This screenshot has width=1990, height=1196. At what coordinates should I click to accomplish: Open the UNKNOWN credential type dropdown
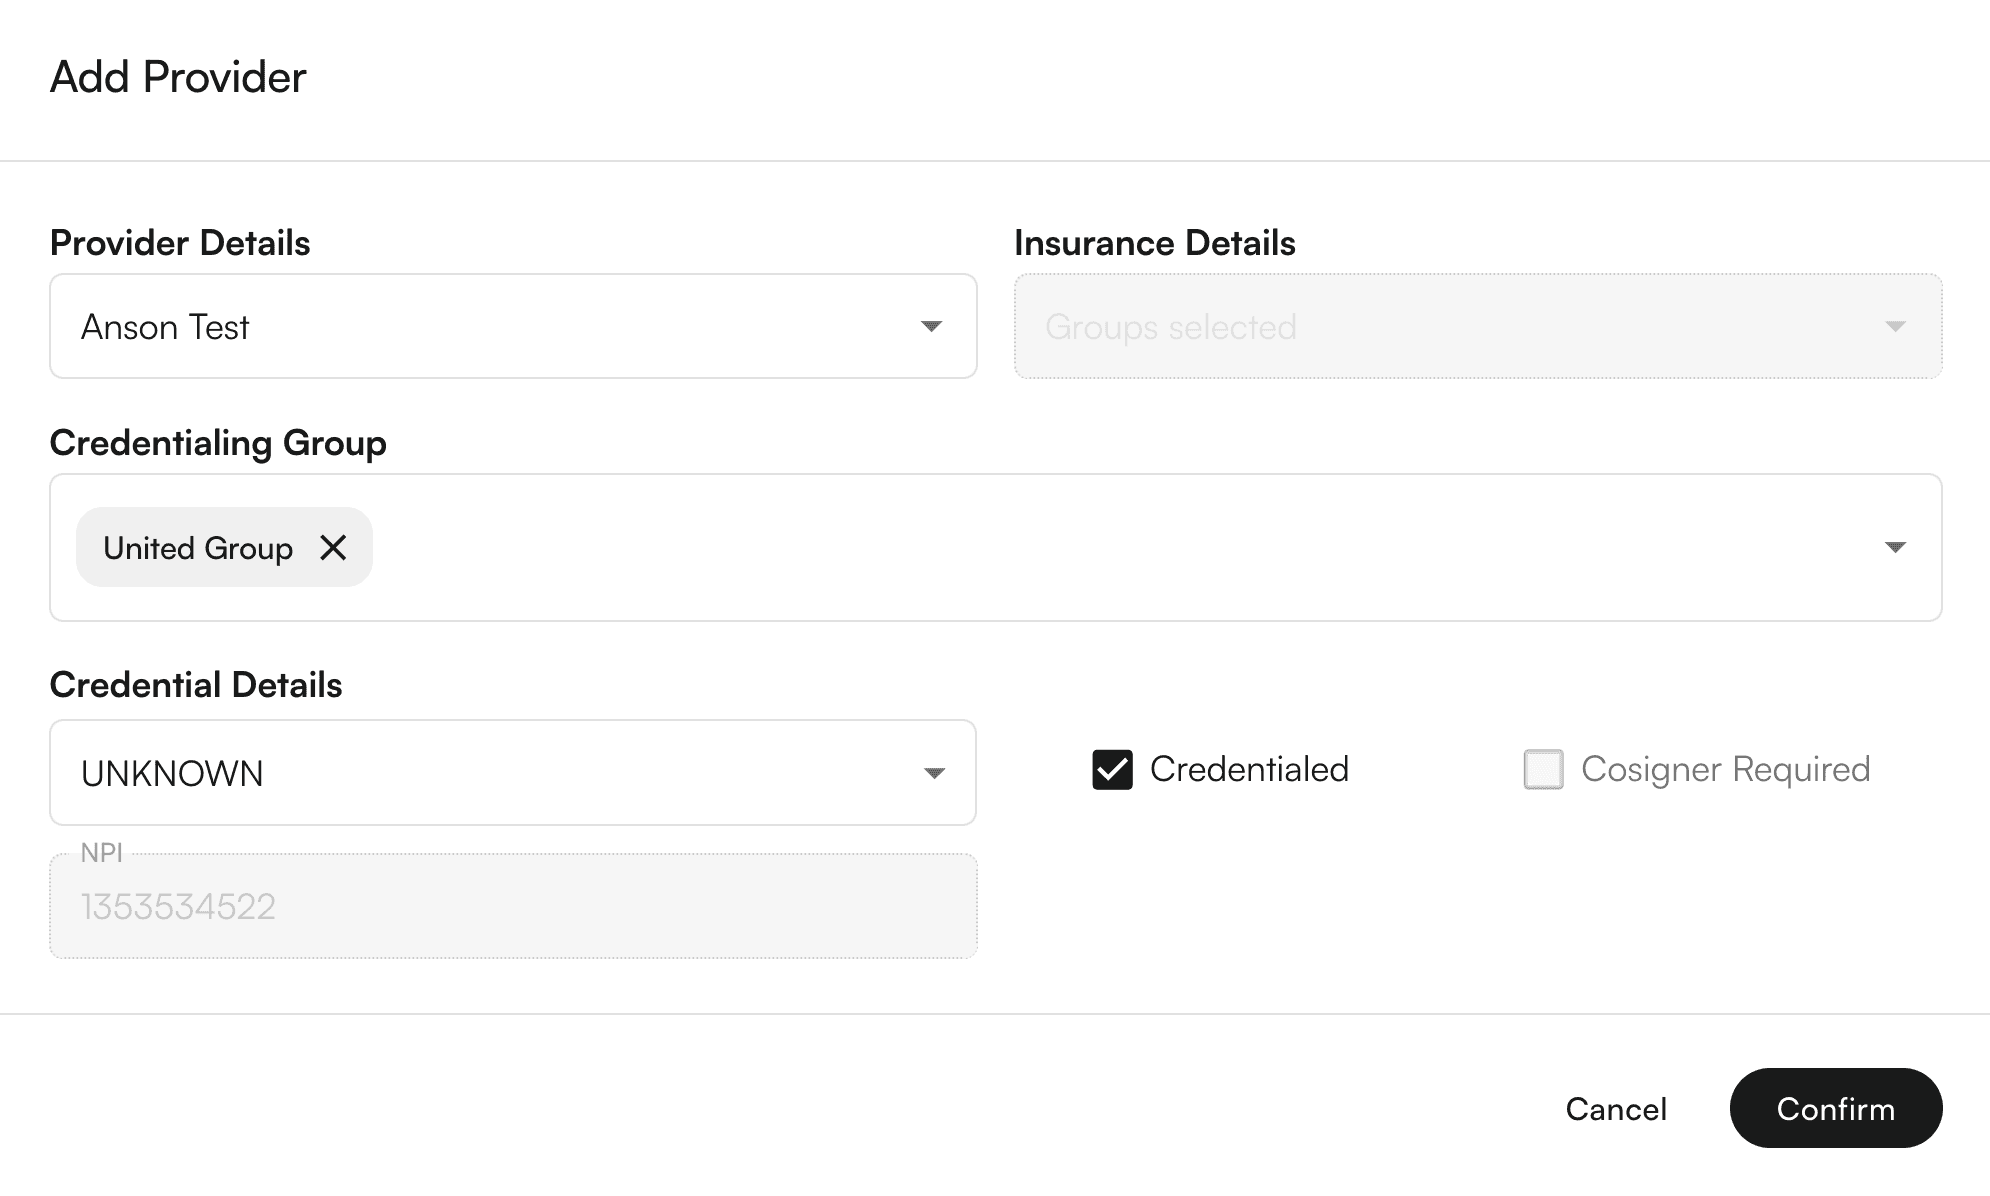(x=513, y=772)
